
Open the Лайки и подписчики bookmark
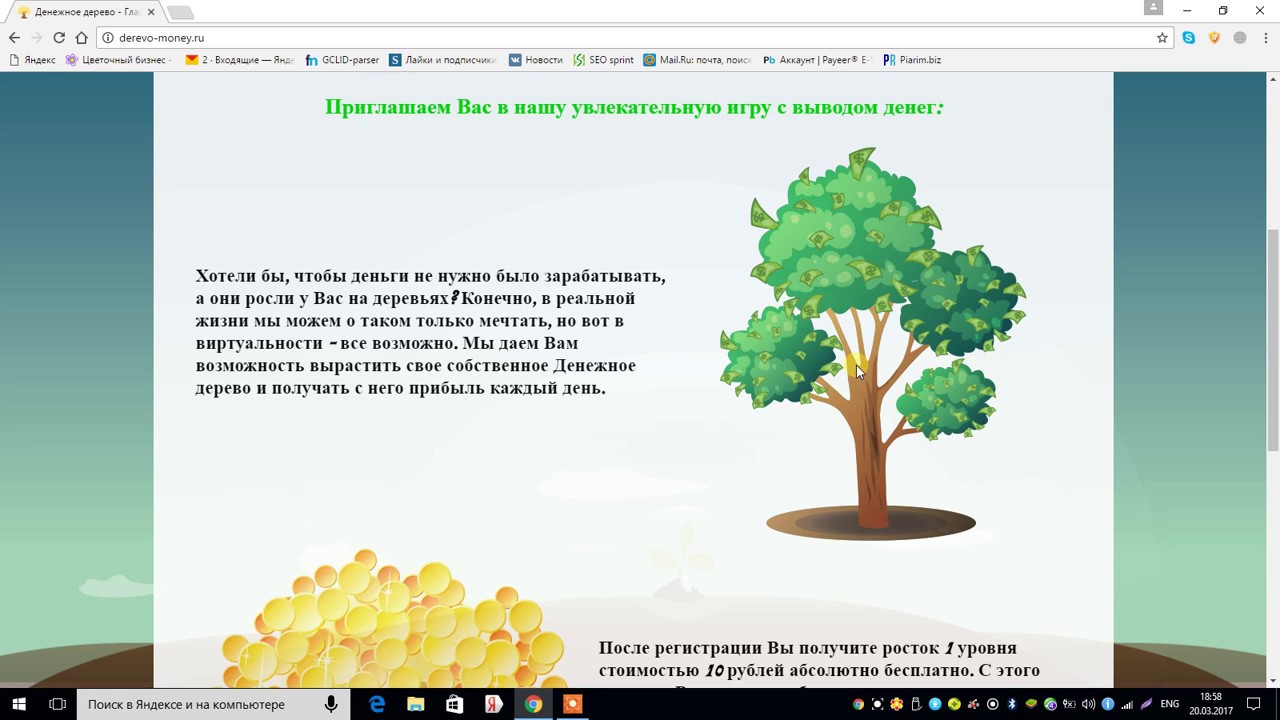tap(443, 60)
